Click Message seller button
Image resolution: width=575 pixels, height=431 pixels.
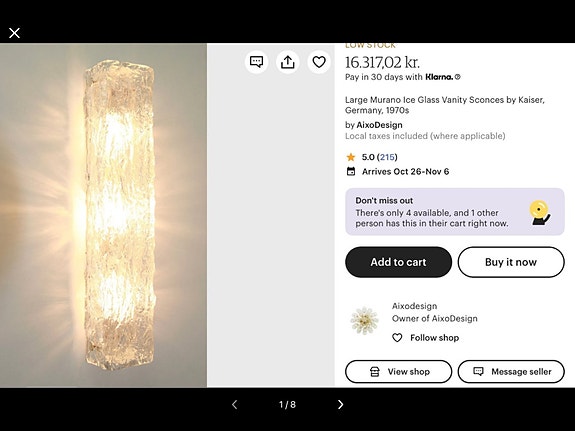coord(511,372)
